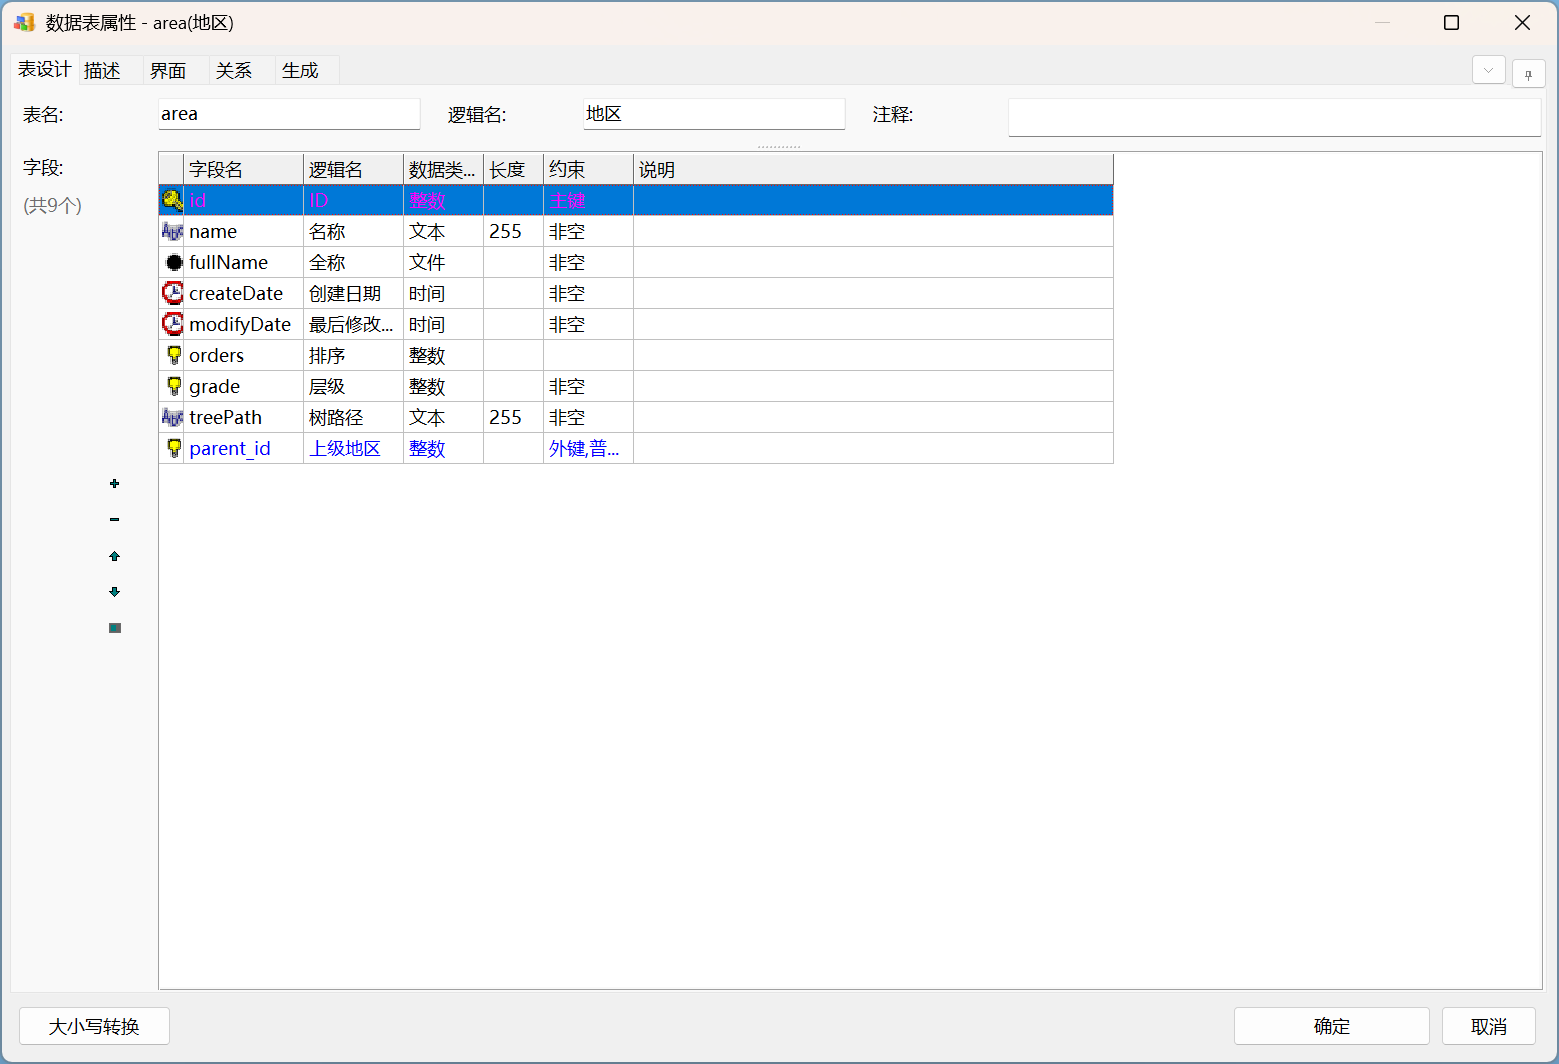
Task: Click the 排序 logical name cell
Action: (353, 355)
